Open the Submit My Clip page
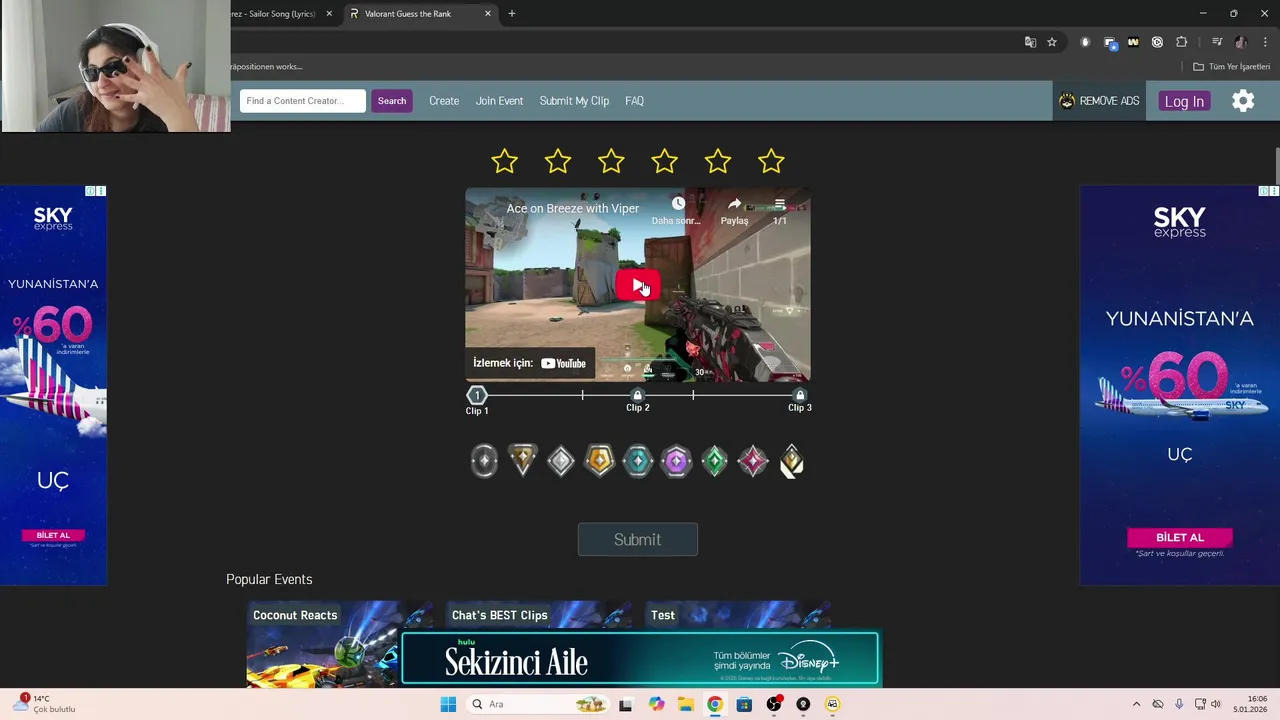The width and height of the screenshot is (1280, 720). [x=574, y=101]
